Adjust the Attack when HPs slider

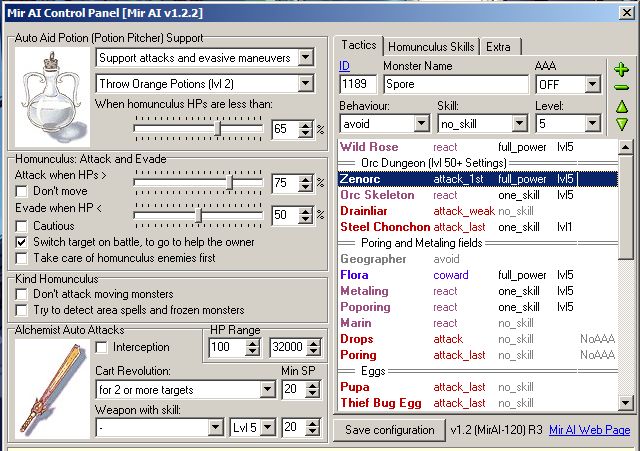point(230,183)
